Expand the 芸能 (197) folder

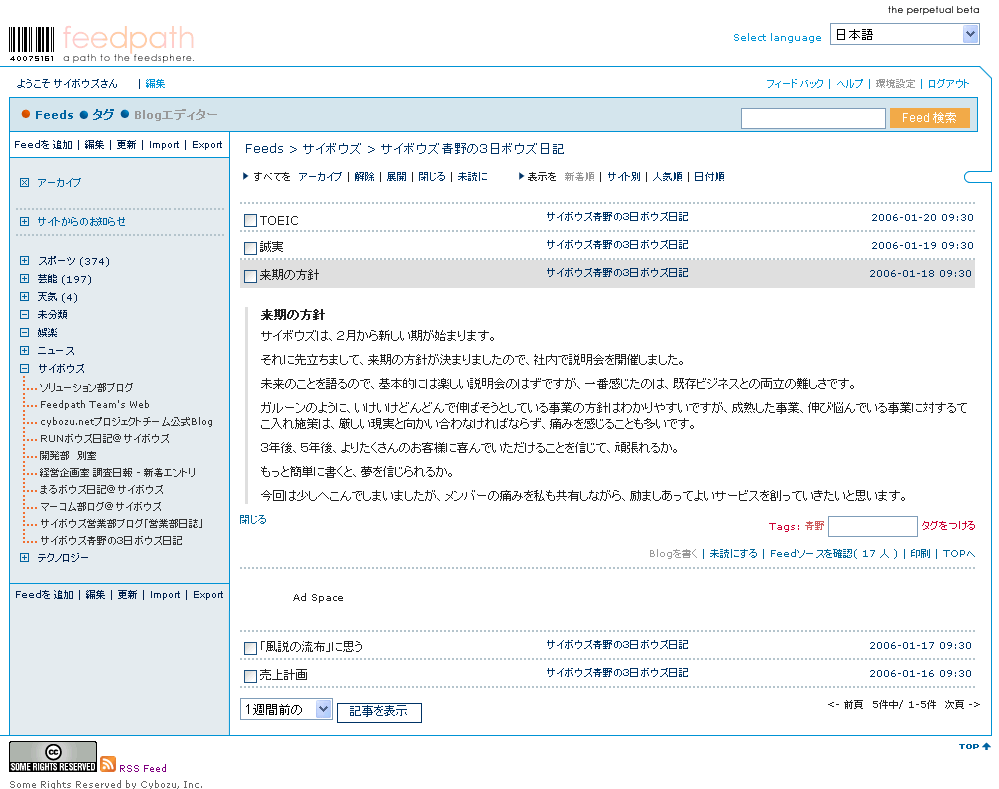point(24,279)
